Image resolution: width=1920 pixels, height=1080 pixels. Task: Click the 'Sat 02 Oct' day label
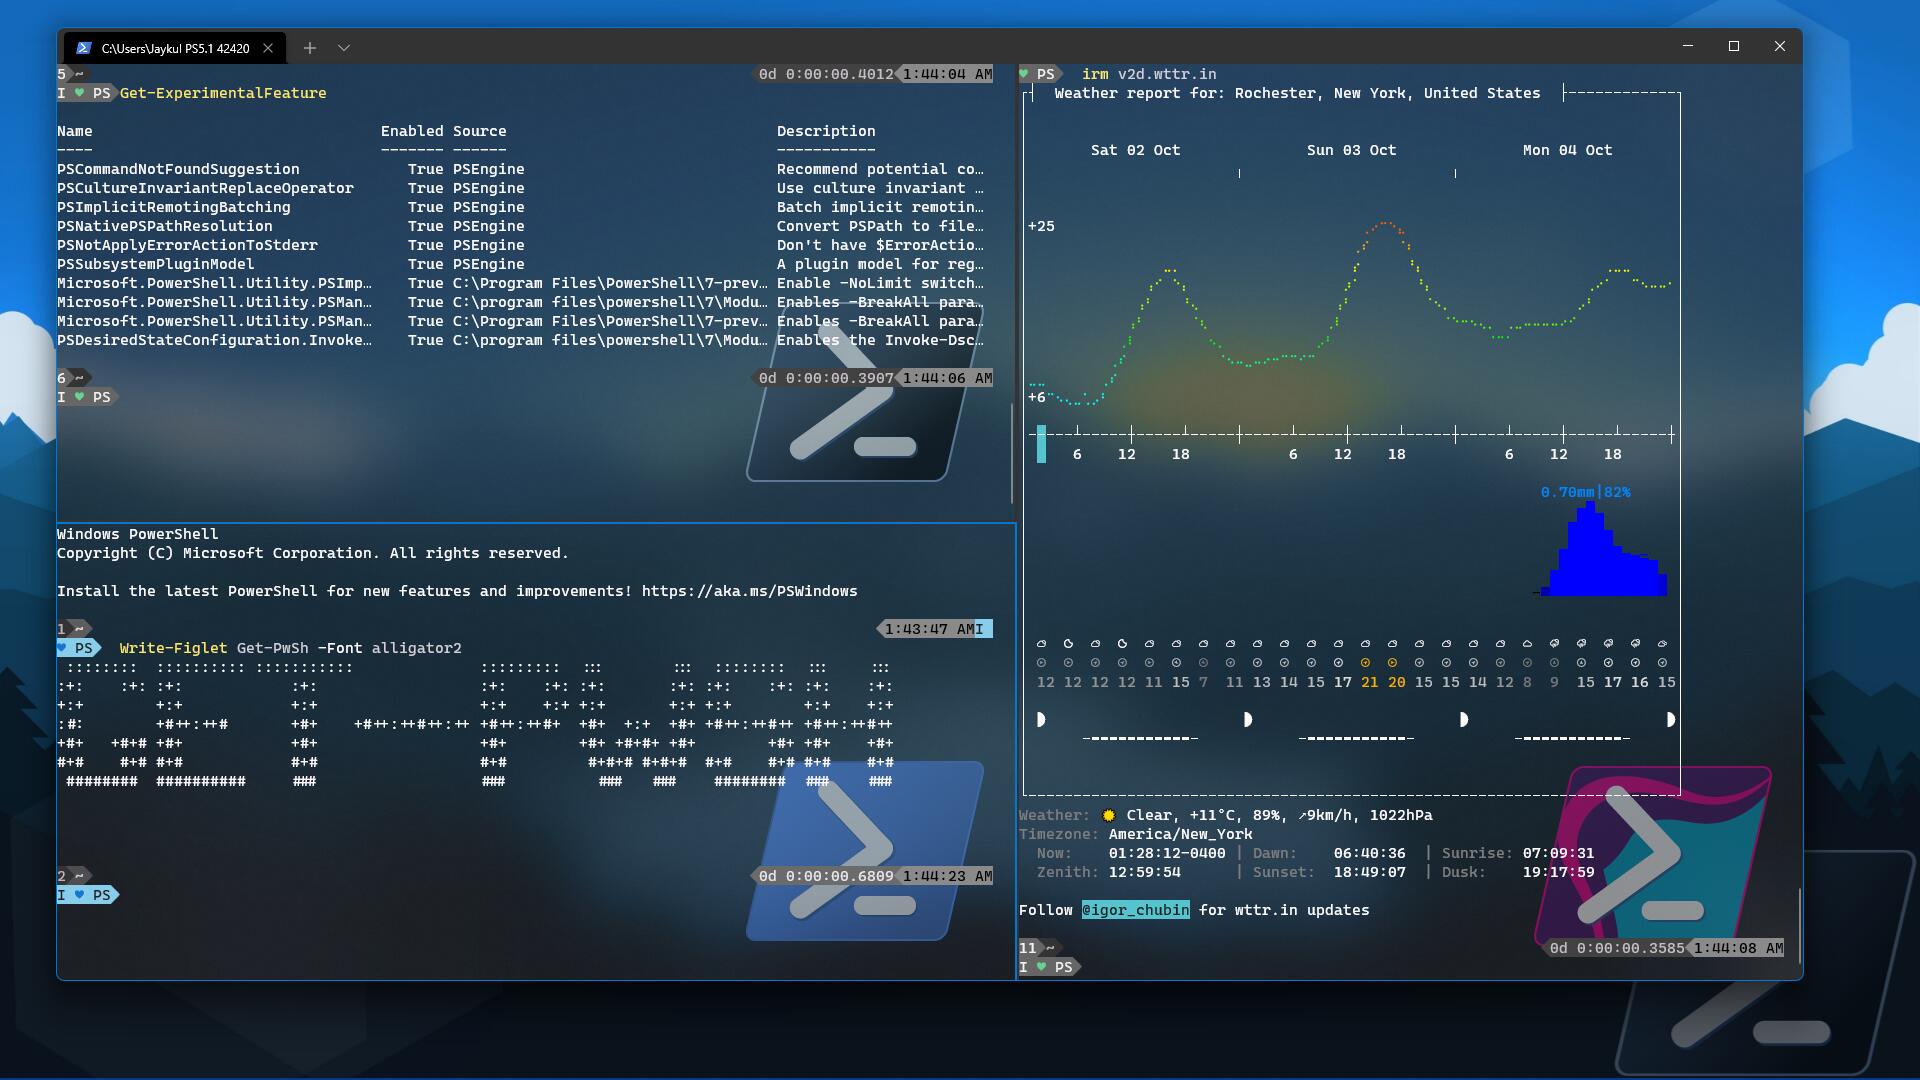click(x=1135, y=150)
